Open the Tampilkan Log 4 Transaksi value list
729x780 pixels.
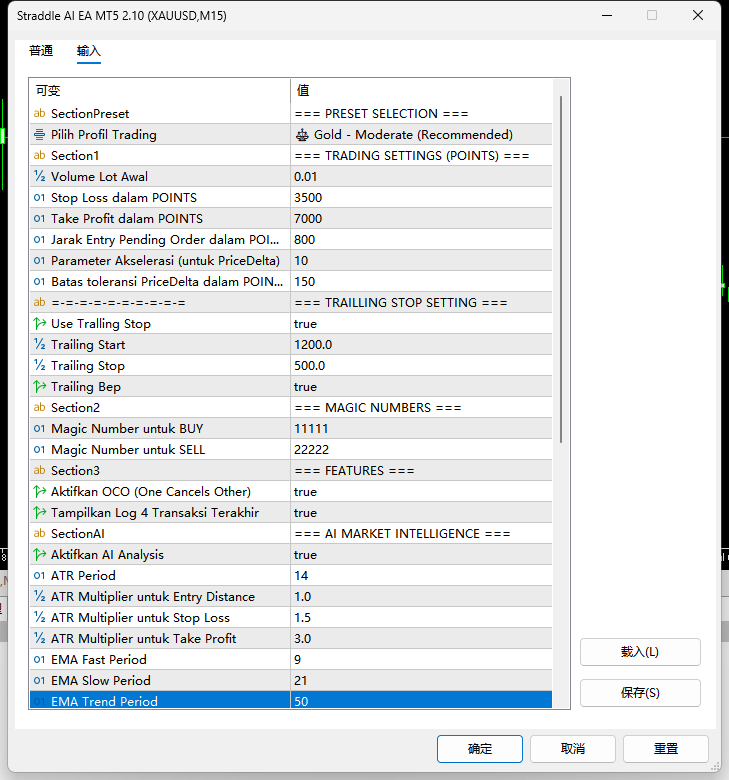[x=421, y=512]
